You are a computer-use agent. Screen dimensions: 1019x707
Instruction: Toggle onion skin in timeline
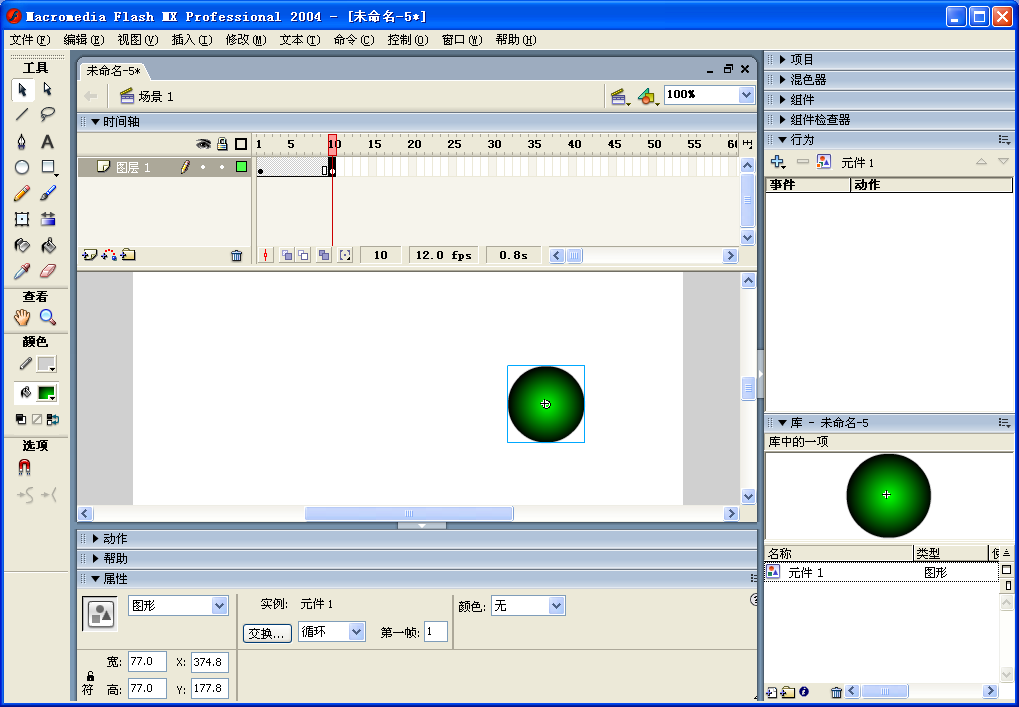286,255
